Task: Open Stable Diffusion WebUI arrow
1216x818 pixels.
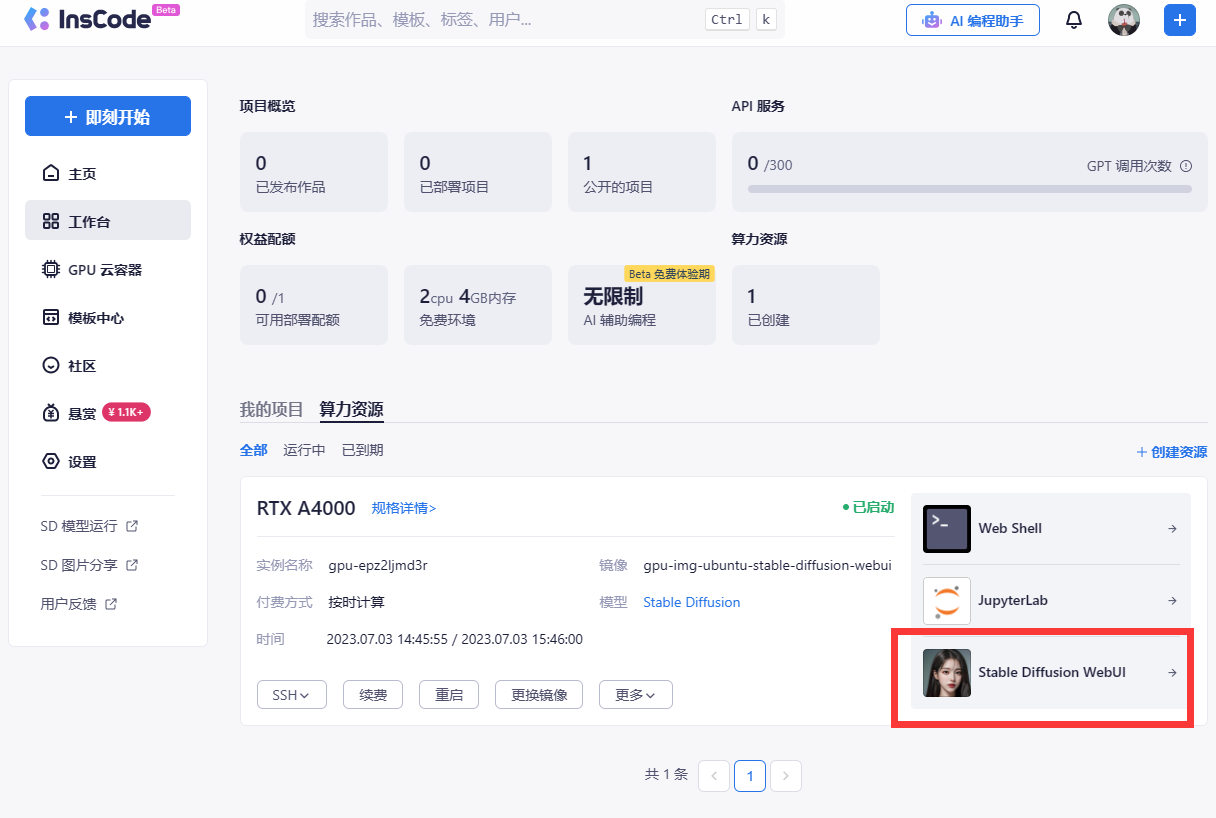Action: click(x=1172, y=673)
